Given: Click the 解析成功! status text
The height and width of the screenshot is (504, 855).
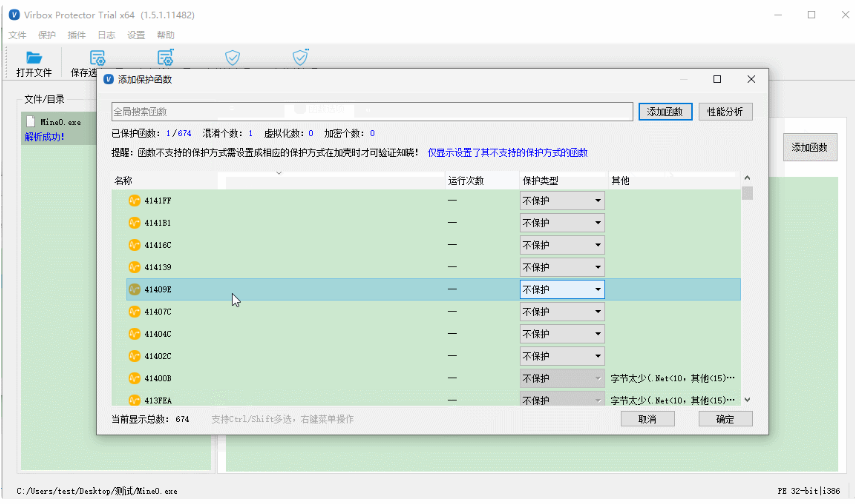Looking at the screenshot, I should point(45,137).
